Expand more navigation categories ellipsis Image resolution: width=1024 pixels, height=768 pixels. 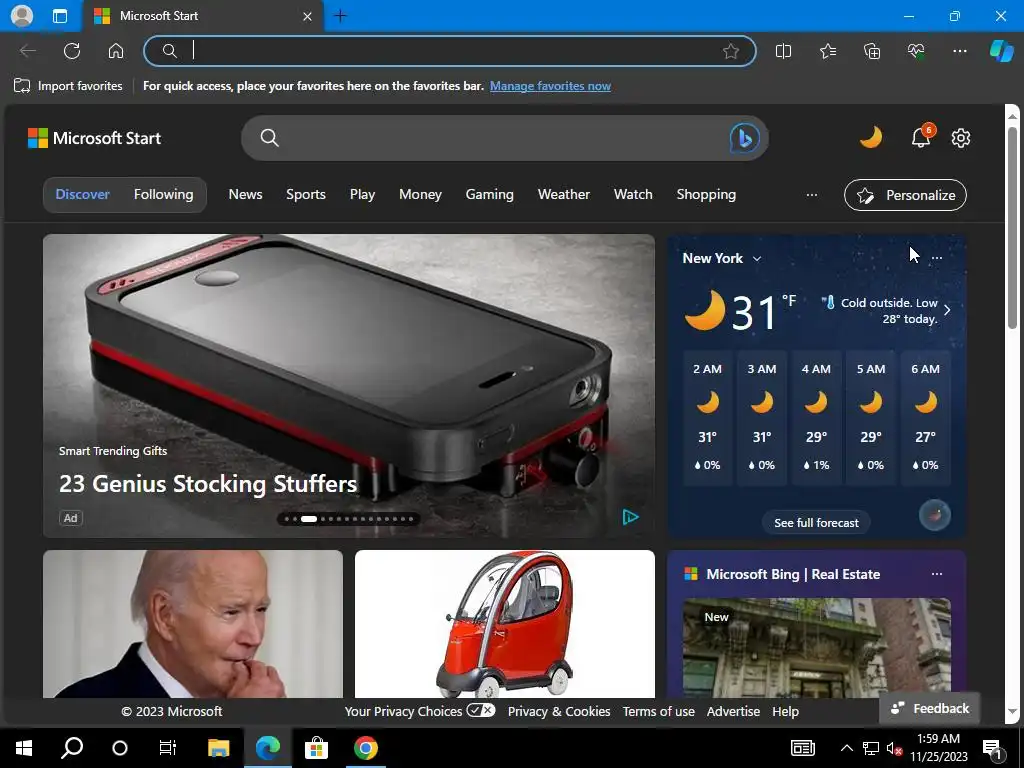pyautogui.click(x=811, y=195)
